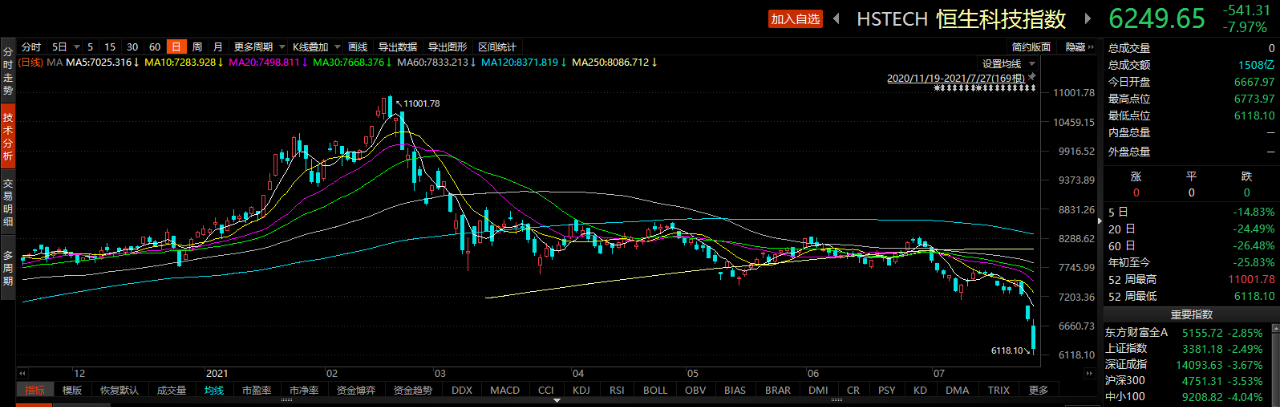Screen dimensions: 1280x407
Task: Show the 市盈率 P/E indicator
Action: point(255,390)
